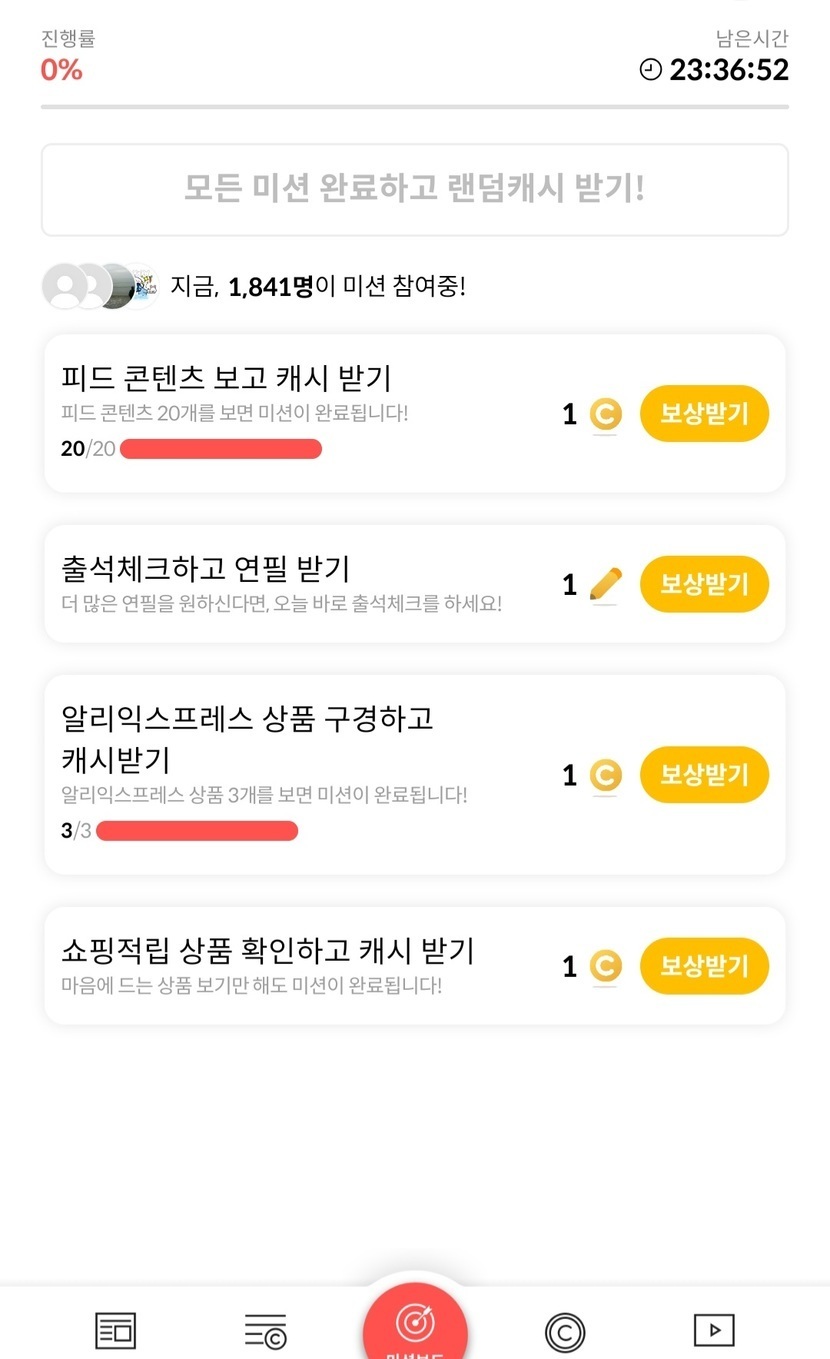Tap the AliExpress 3/3 progress bar
This screenshot has height=1359, width=830.
point(197,831)
